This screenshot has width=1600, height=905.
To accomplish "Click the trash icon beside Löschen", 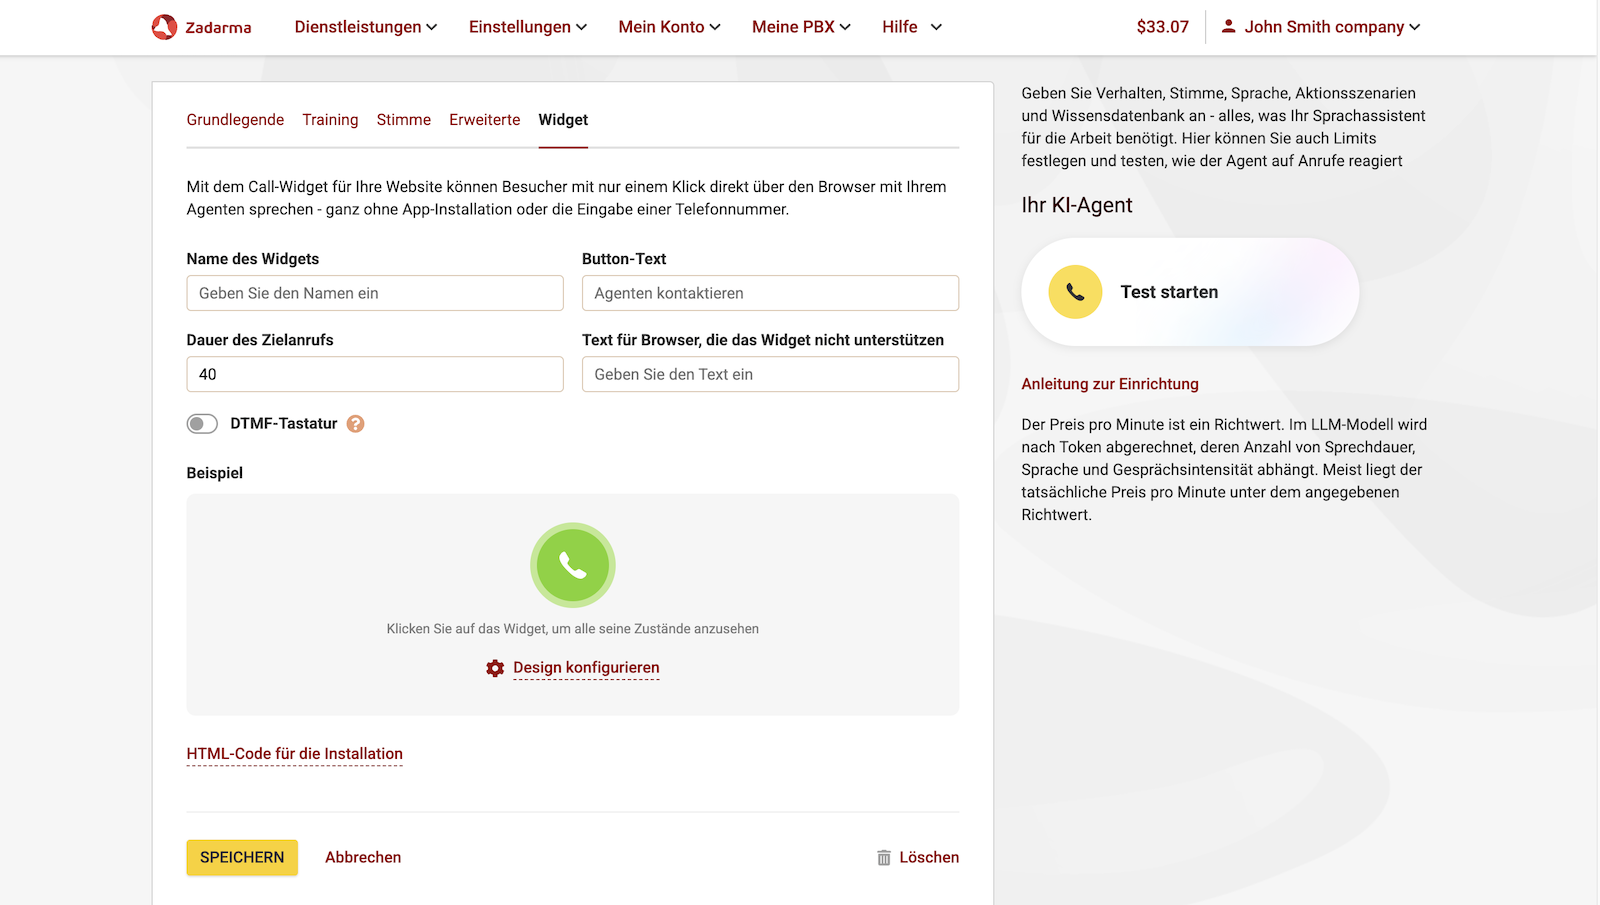I will [884, 857].
